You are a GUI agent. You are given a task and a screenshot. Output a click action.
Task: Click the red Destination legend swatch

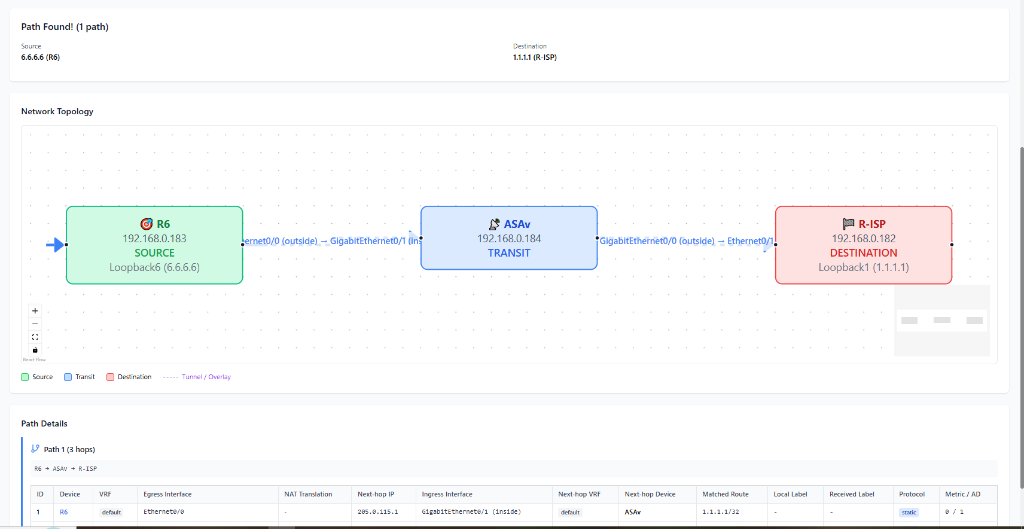coord(110,377)
